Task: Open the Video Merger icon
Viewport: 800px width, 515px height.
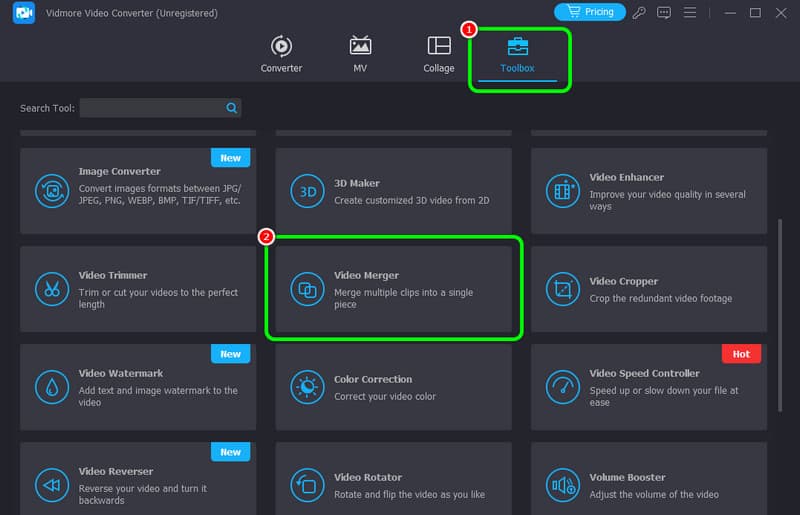Action: 306,289
